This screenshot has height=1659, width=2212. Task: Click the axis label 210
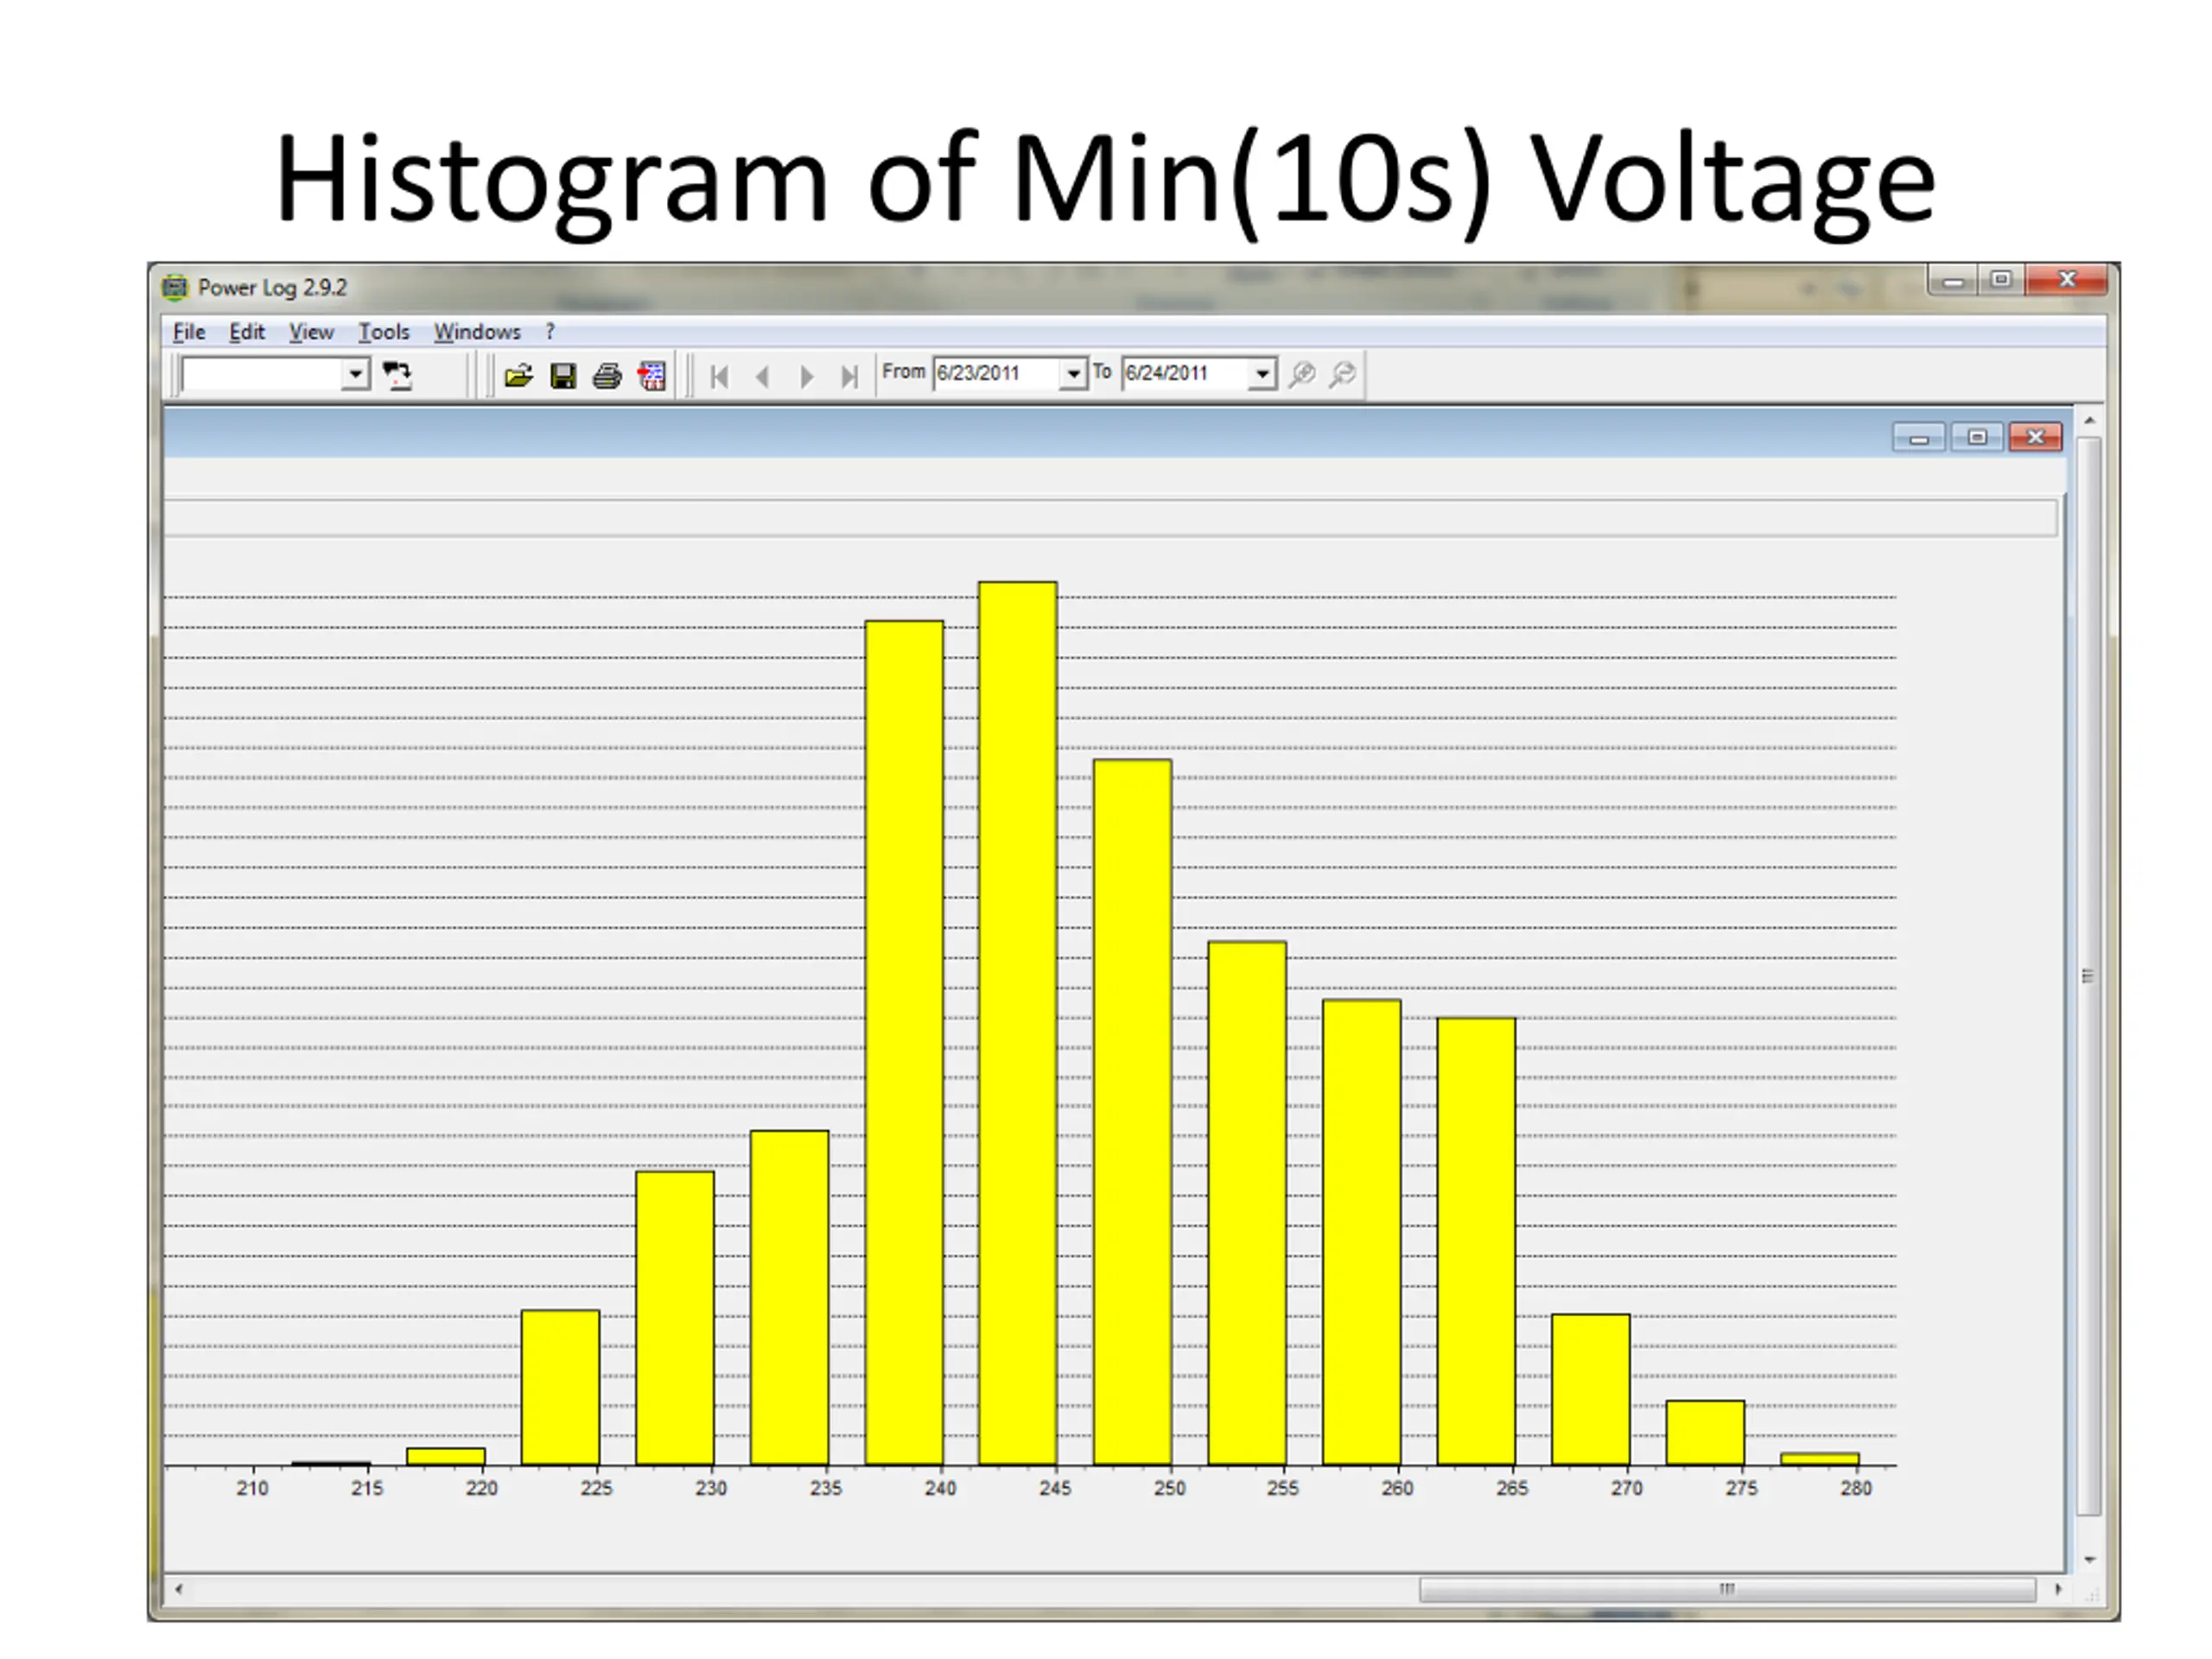(x=252, y=1488)
